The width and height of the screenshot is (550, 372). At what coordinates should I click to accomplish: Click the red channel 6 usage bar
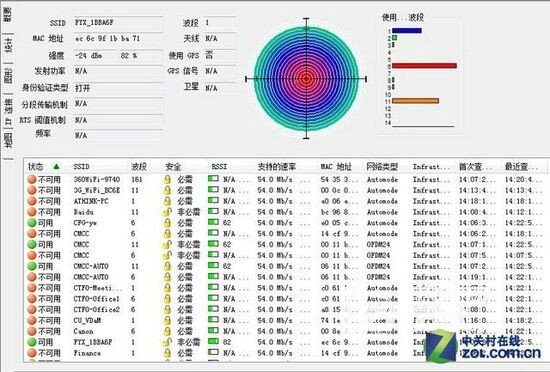[424, 66]
